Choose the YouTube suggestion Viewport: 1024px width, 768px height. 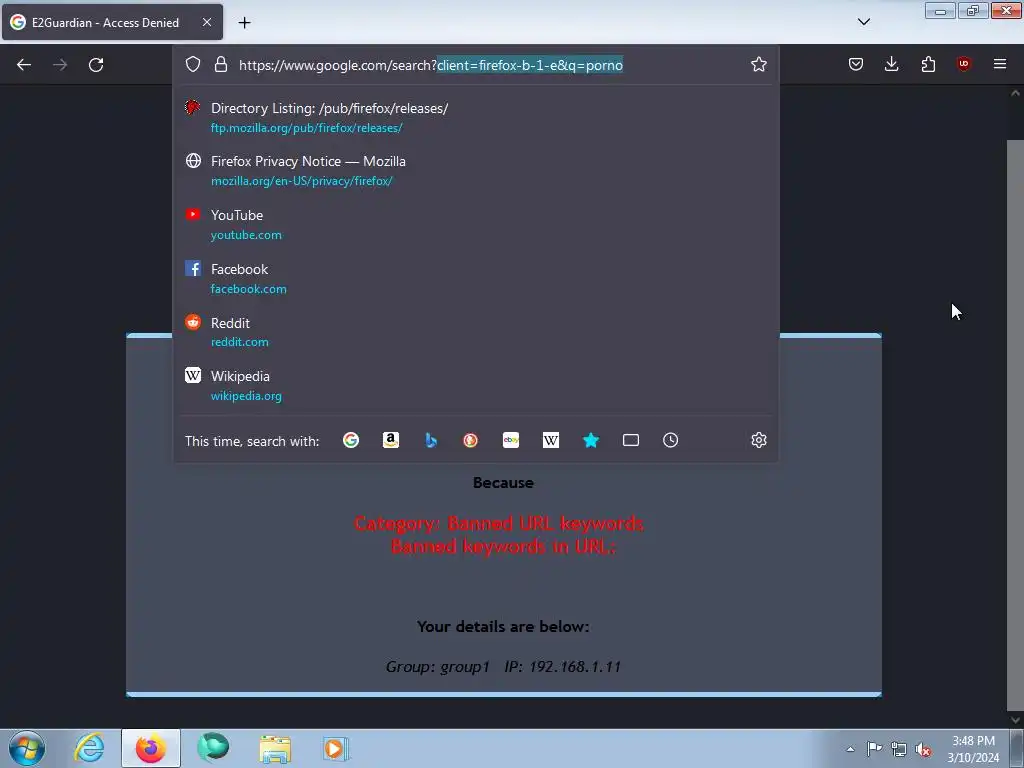(476, 225)
